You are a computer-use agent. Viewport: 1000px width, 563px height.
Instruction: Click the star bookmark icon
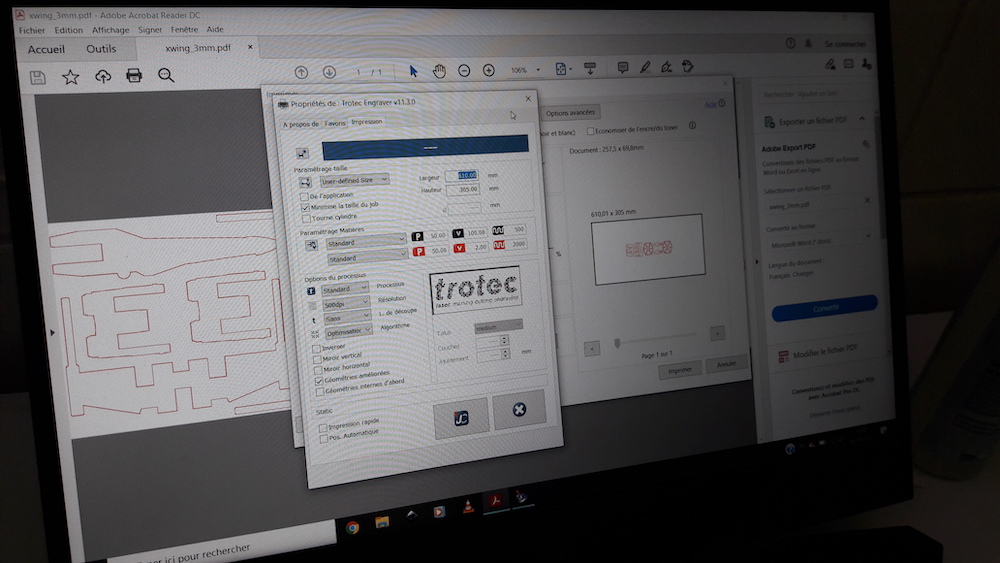[70, 77]
